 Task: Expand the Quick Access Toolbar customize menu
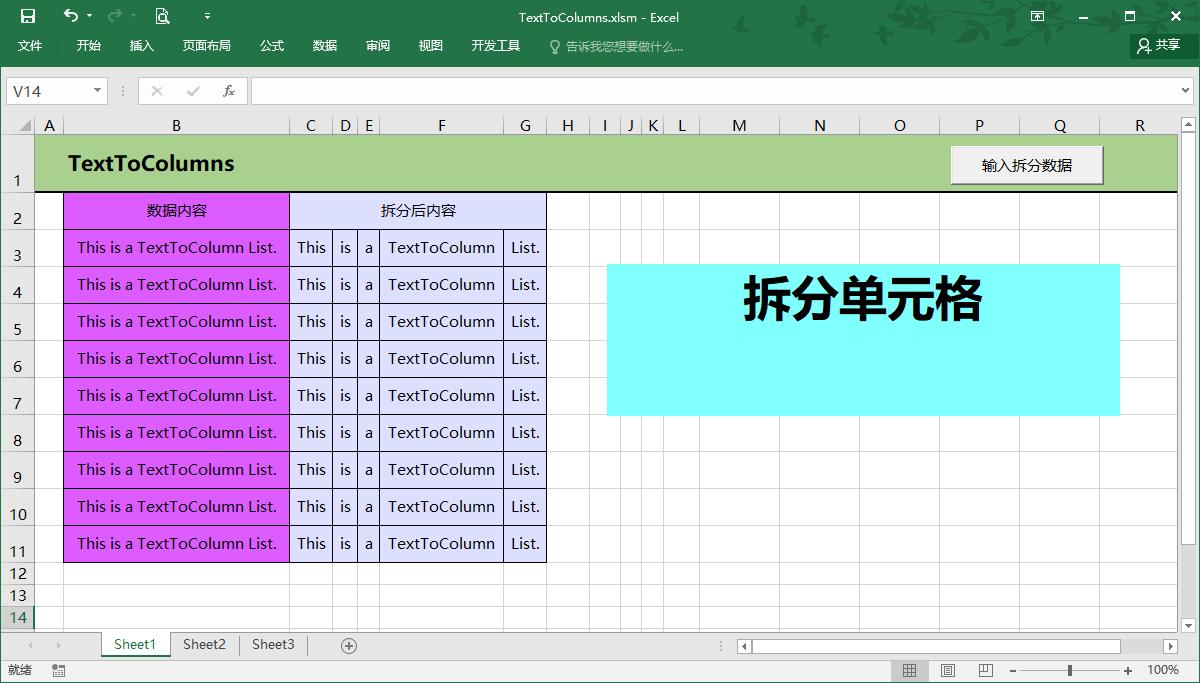207,17
